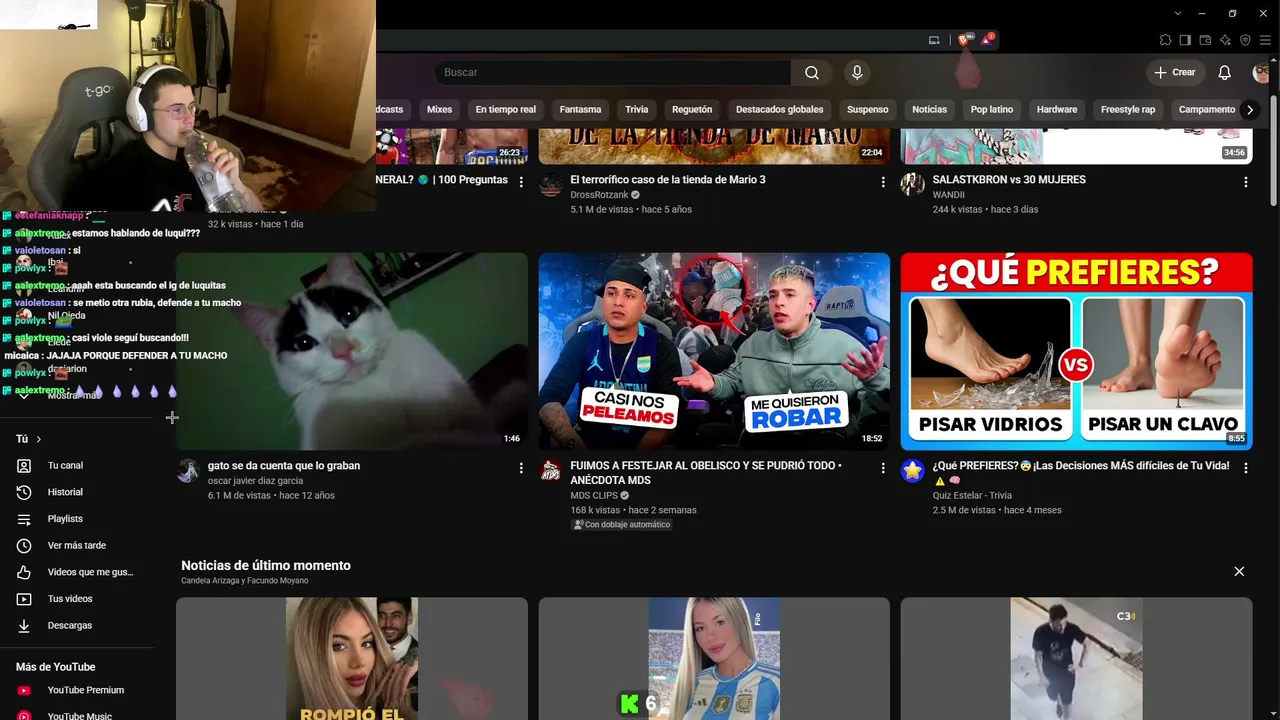Open options menu for SALASTKBRON video

(x=1246, y=182)
